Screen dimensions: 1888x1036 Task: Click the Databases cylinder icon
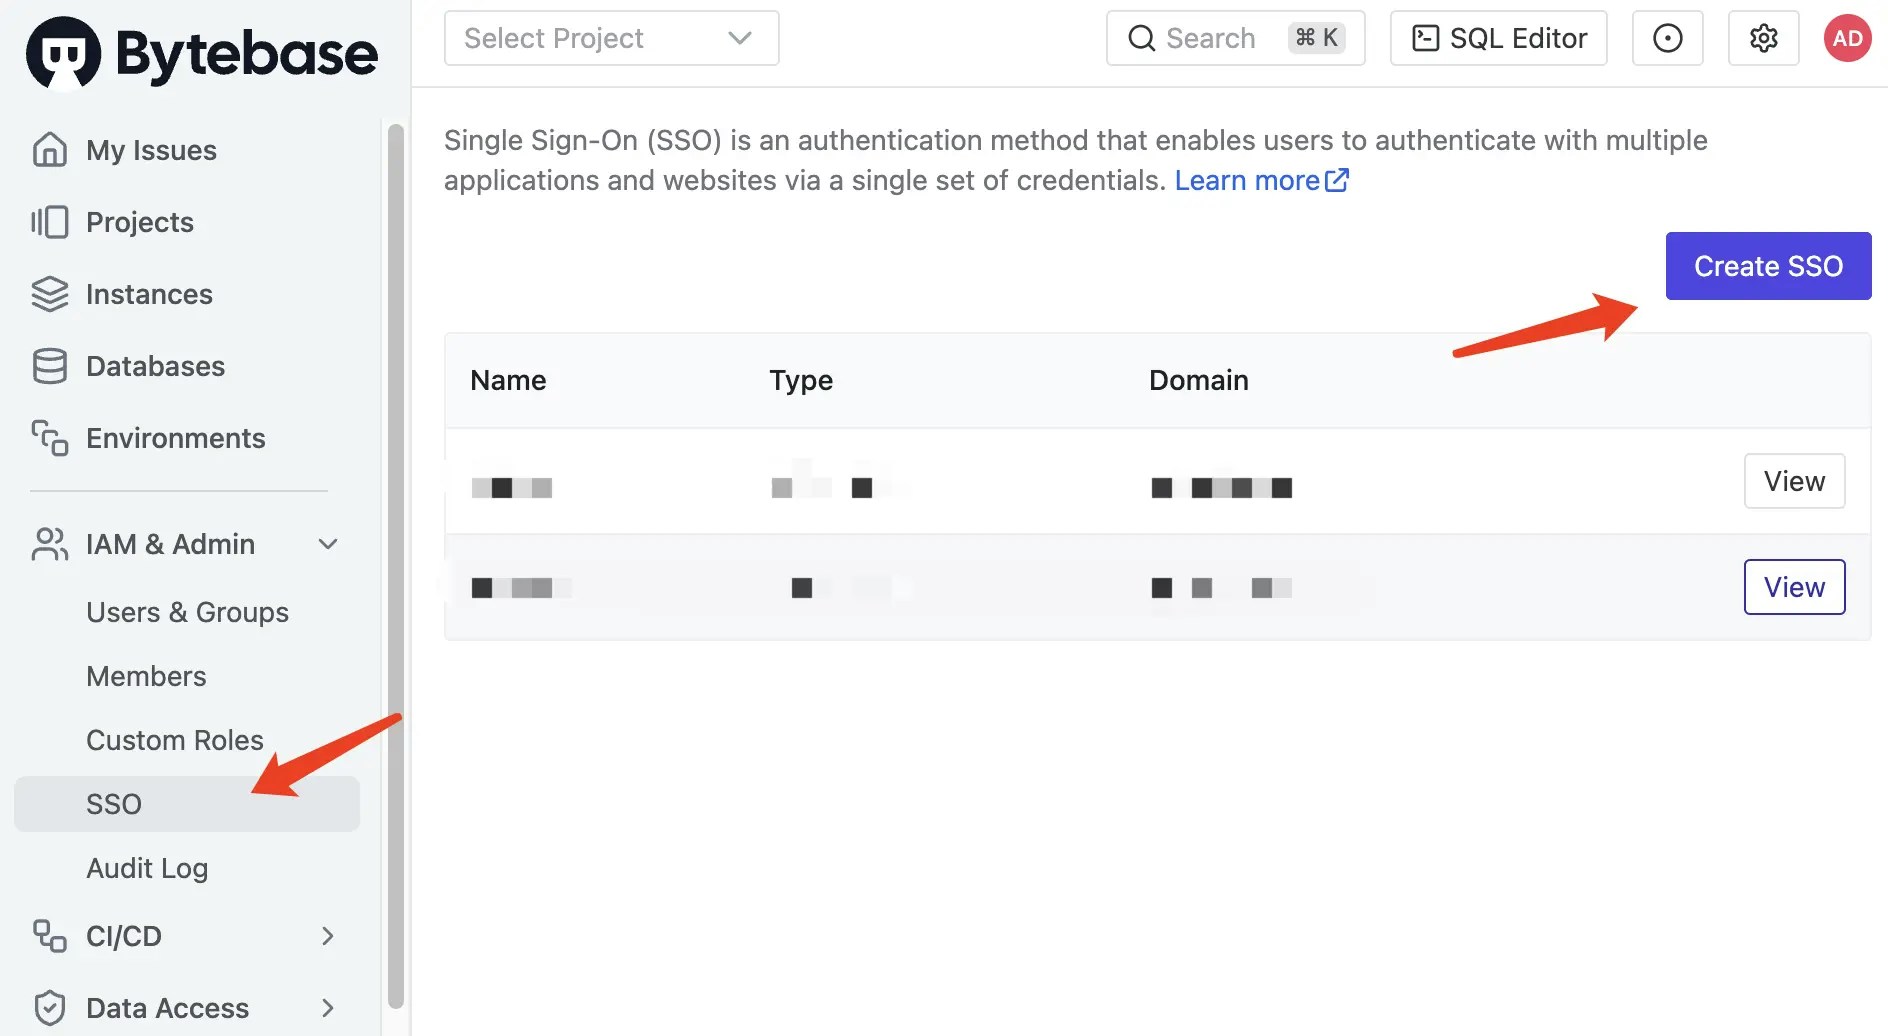click(x=49, y=366)
